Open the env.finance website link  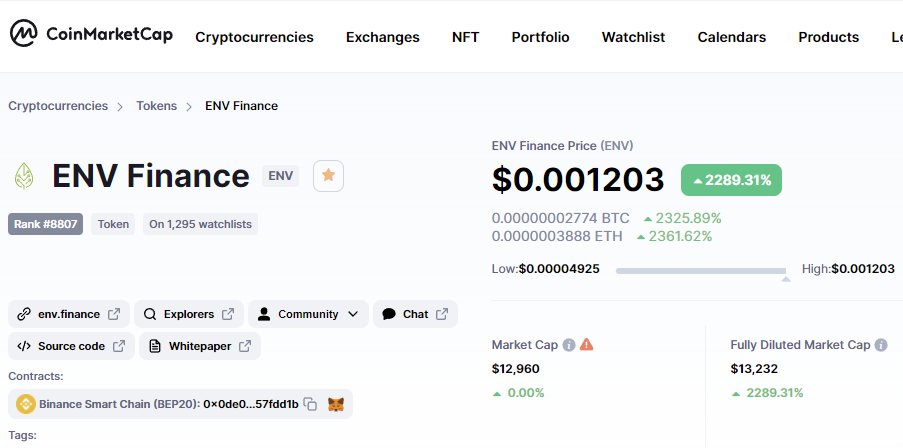point(69,314)
